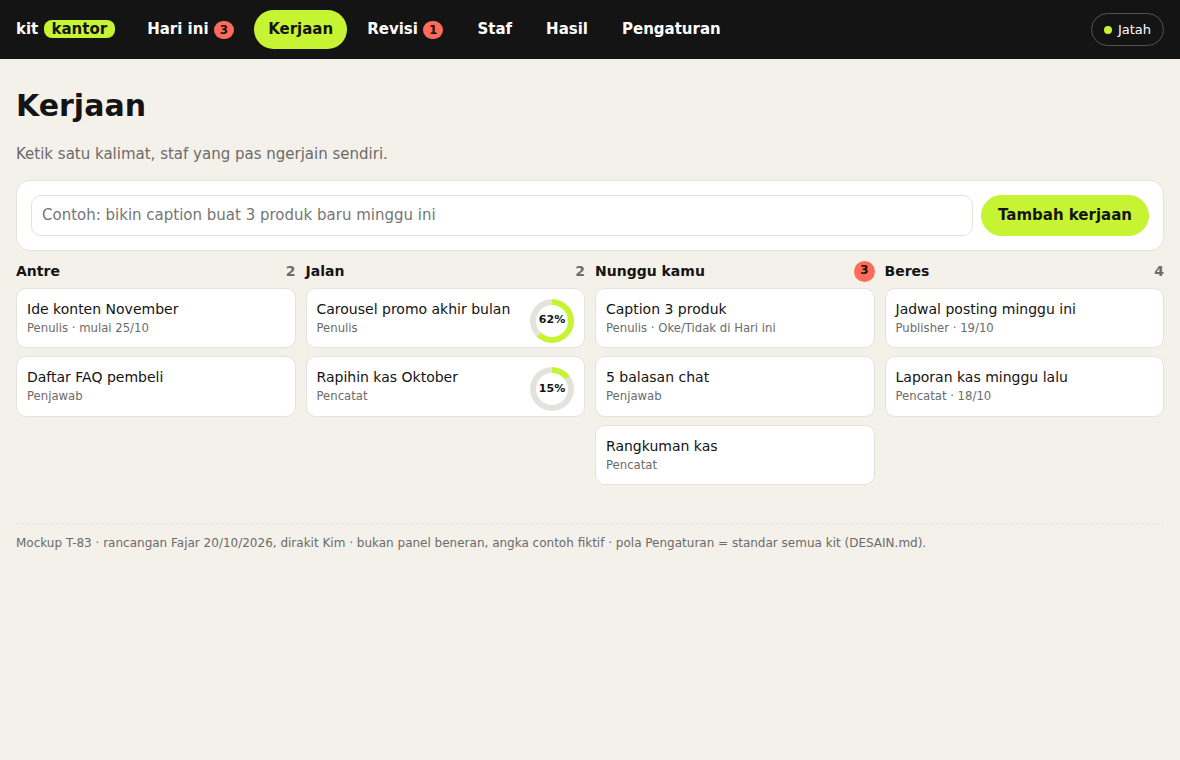
Task: Focus the new task sentence input field
Action: [x=501, y=215]
